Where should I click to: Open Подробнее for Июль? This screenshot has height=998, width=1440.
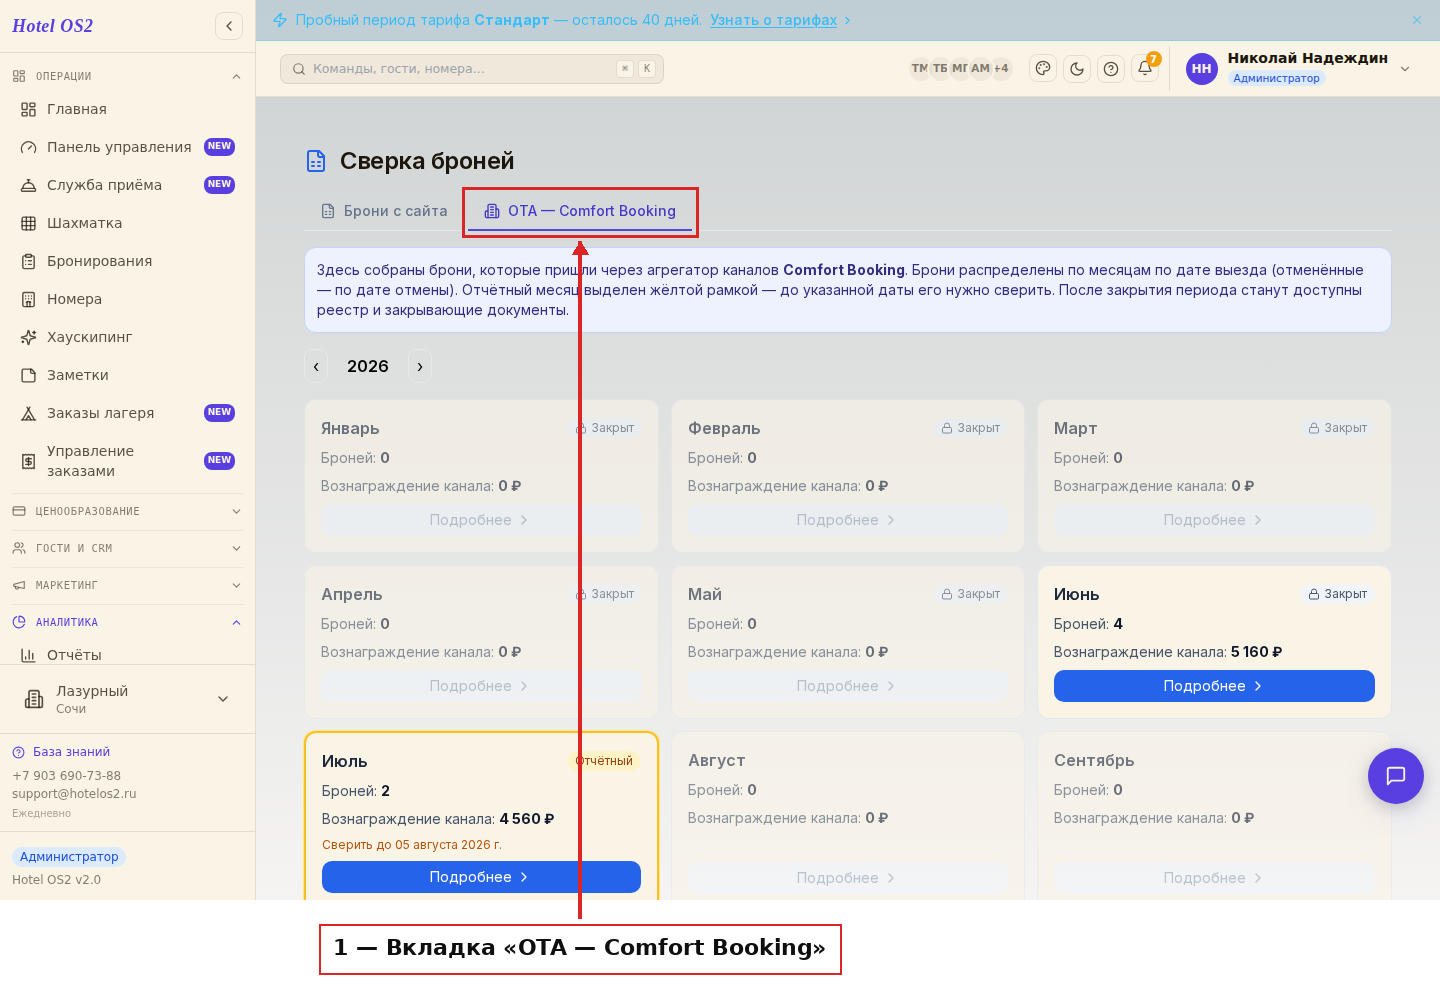481,877
